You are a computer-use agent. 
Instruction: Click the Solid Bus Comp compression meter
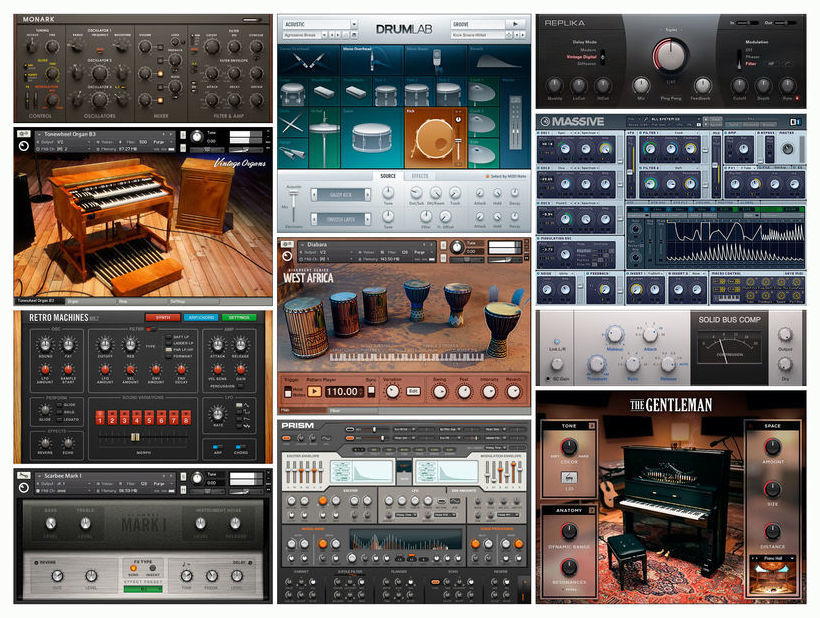[728, 349]
